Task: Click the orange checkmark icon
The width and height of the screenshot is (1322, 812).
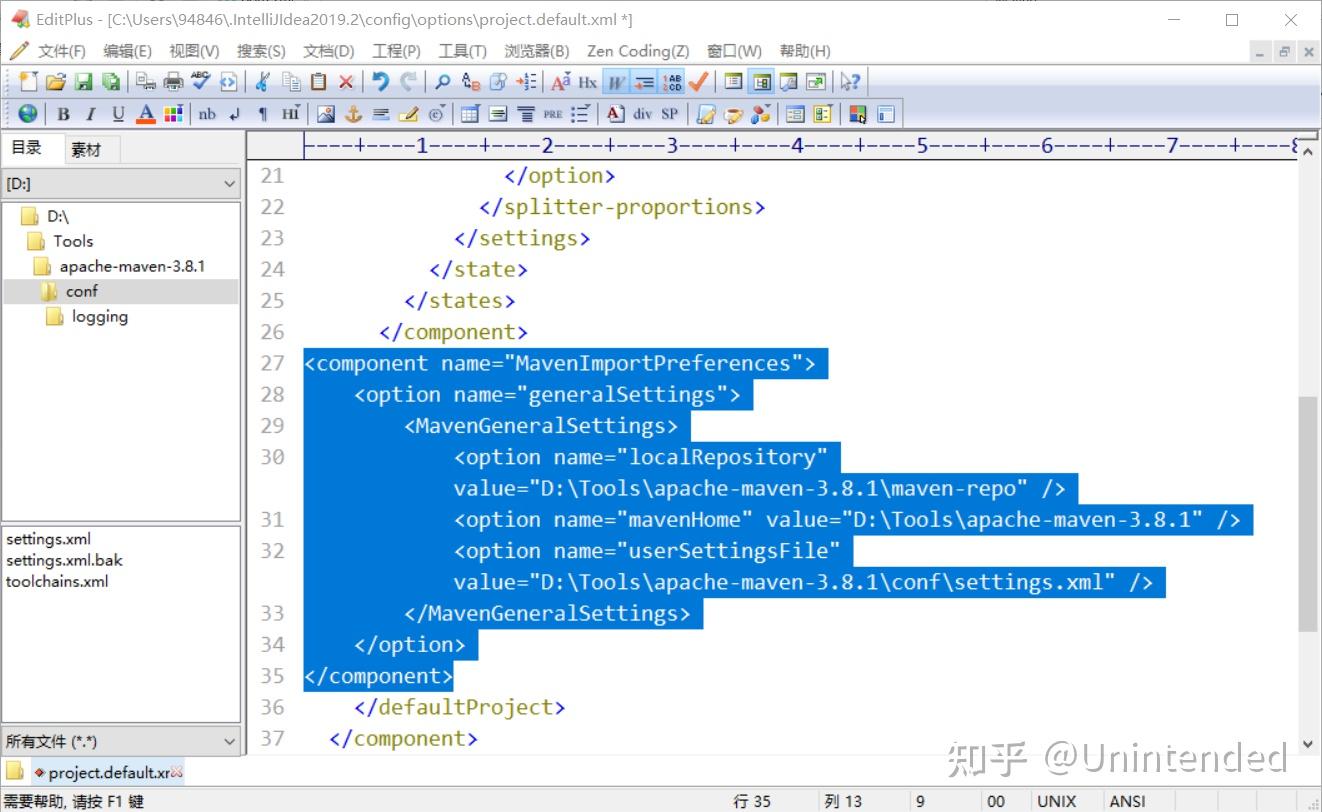Action: point(698,82)
